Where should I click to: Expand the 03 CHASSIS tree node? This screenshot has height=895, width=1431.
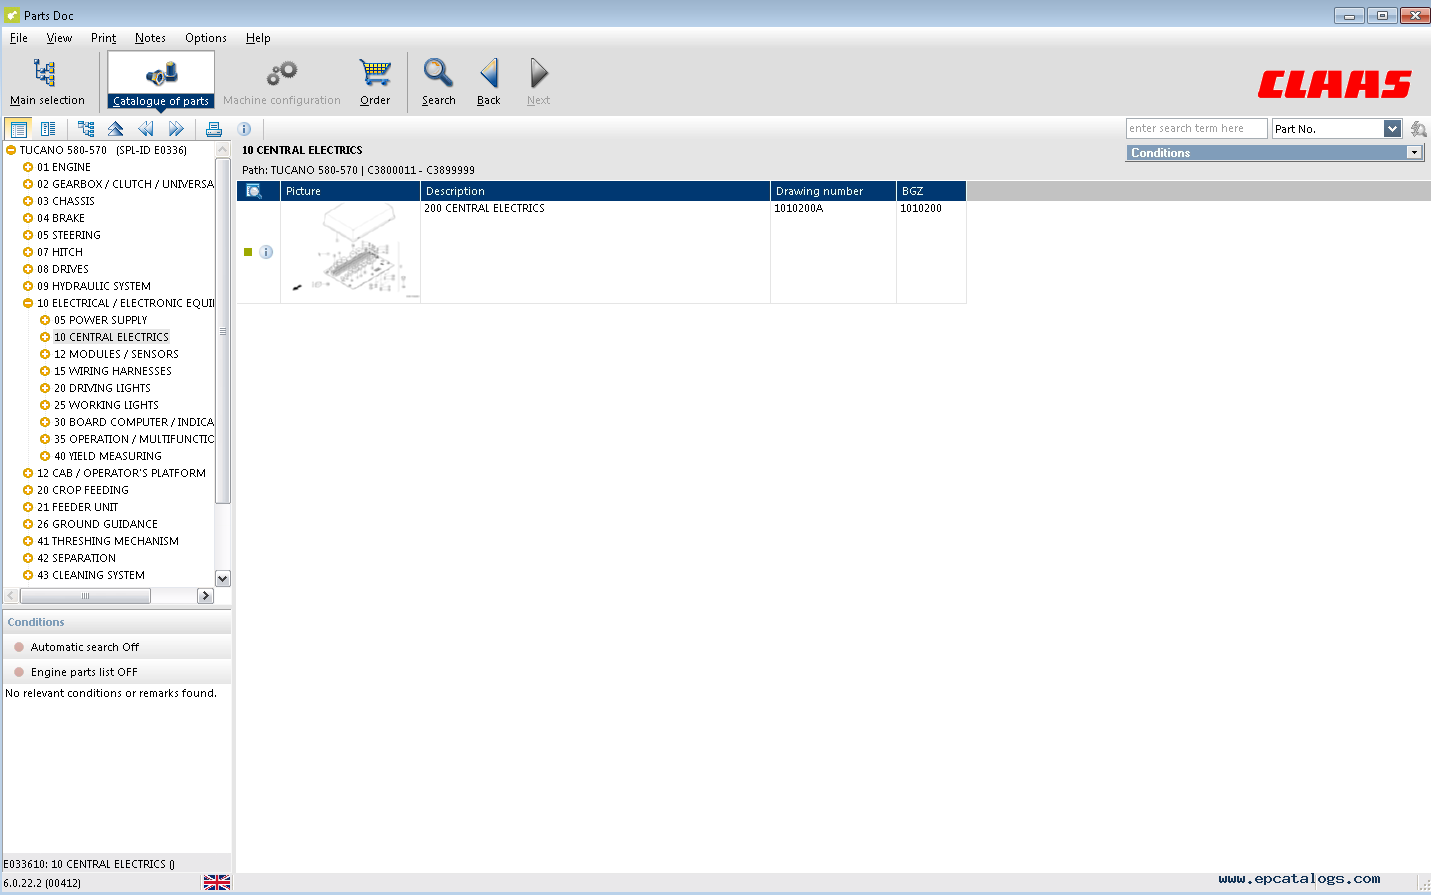[28, 201]
